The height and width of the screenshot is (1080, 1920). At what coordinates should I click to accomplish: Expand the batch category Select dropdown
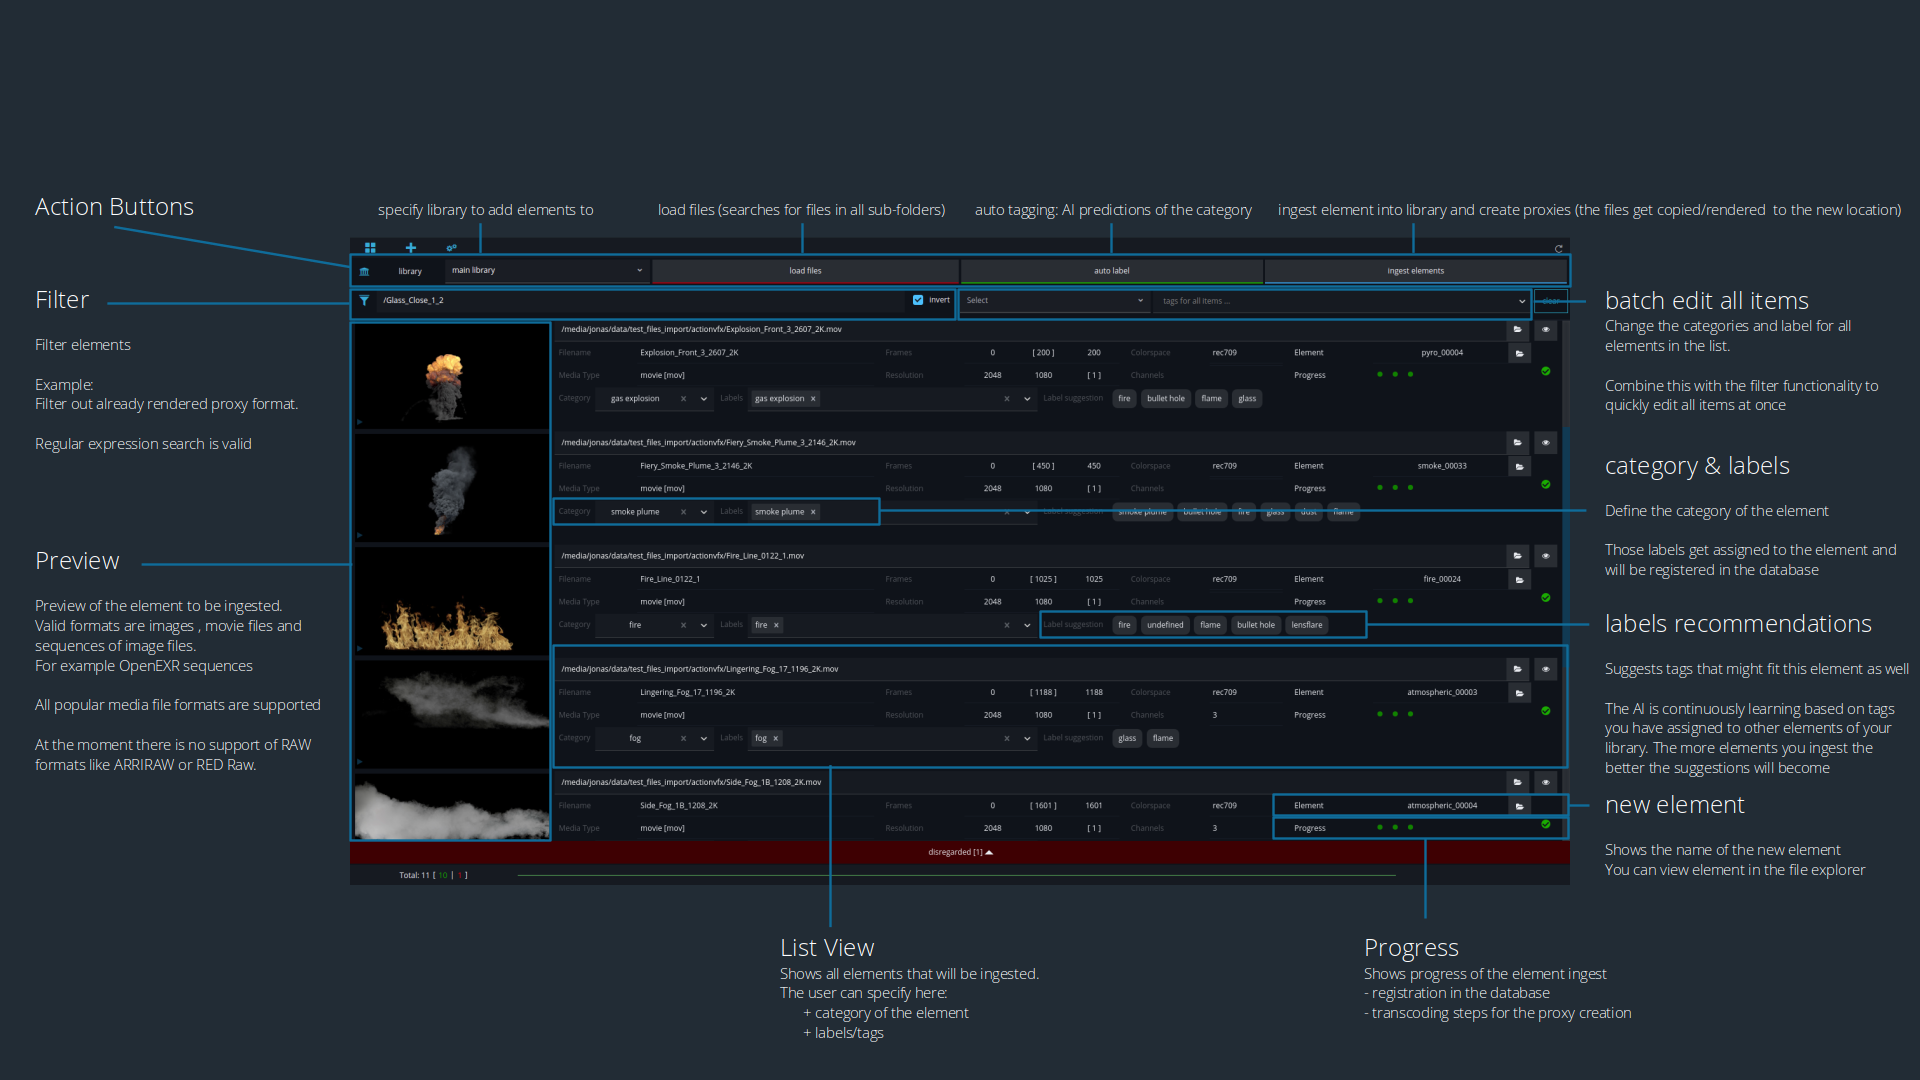[x=1053, y=301]
